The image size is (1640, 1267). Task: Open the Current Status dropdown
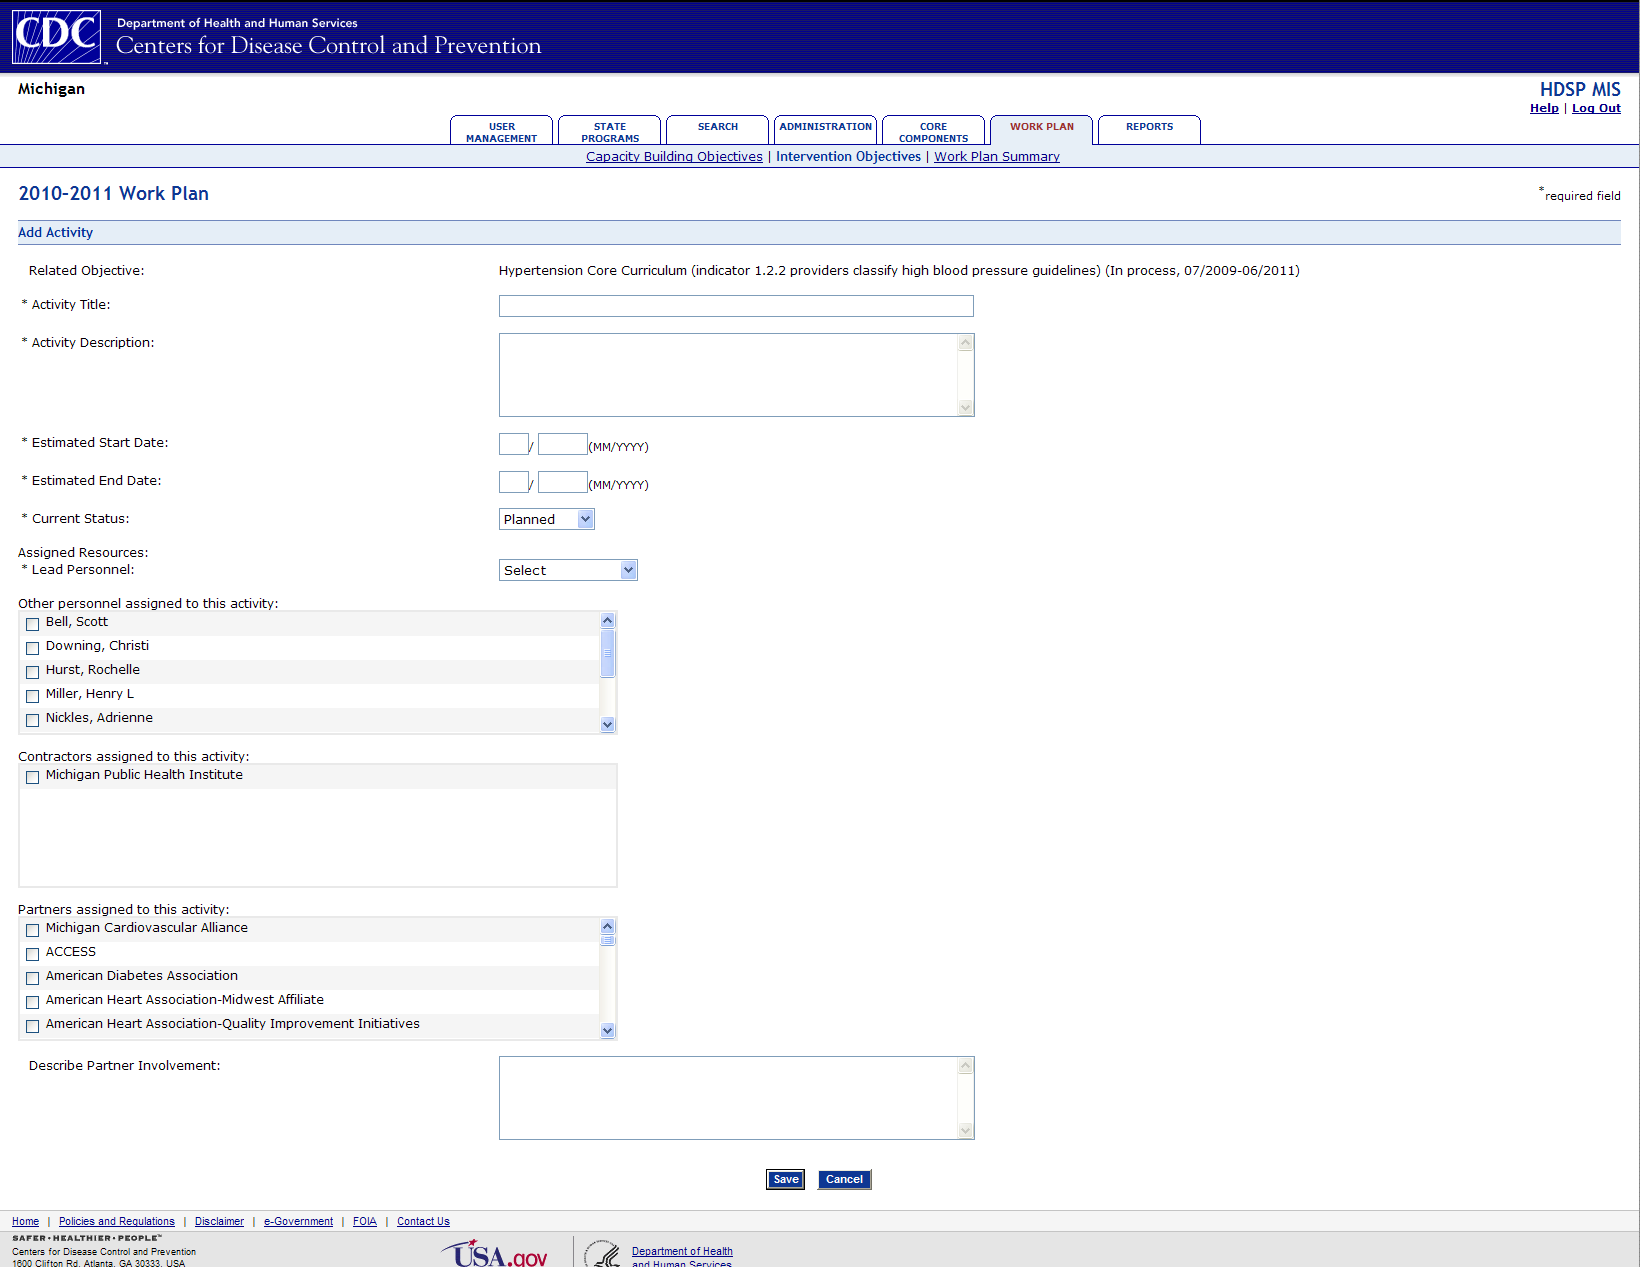[546, 519]
